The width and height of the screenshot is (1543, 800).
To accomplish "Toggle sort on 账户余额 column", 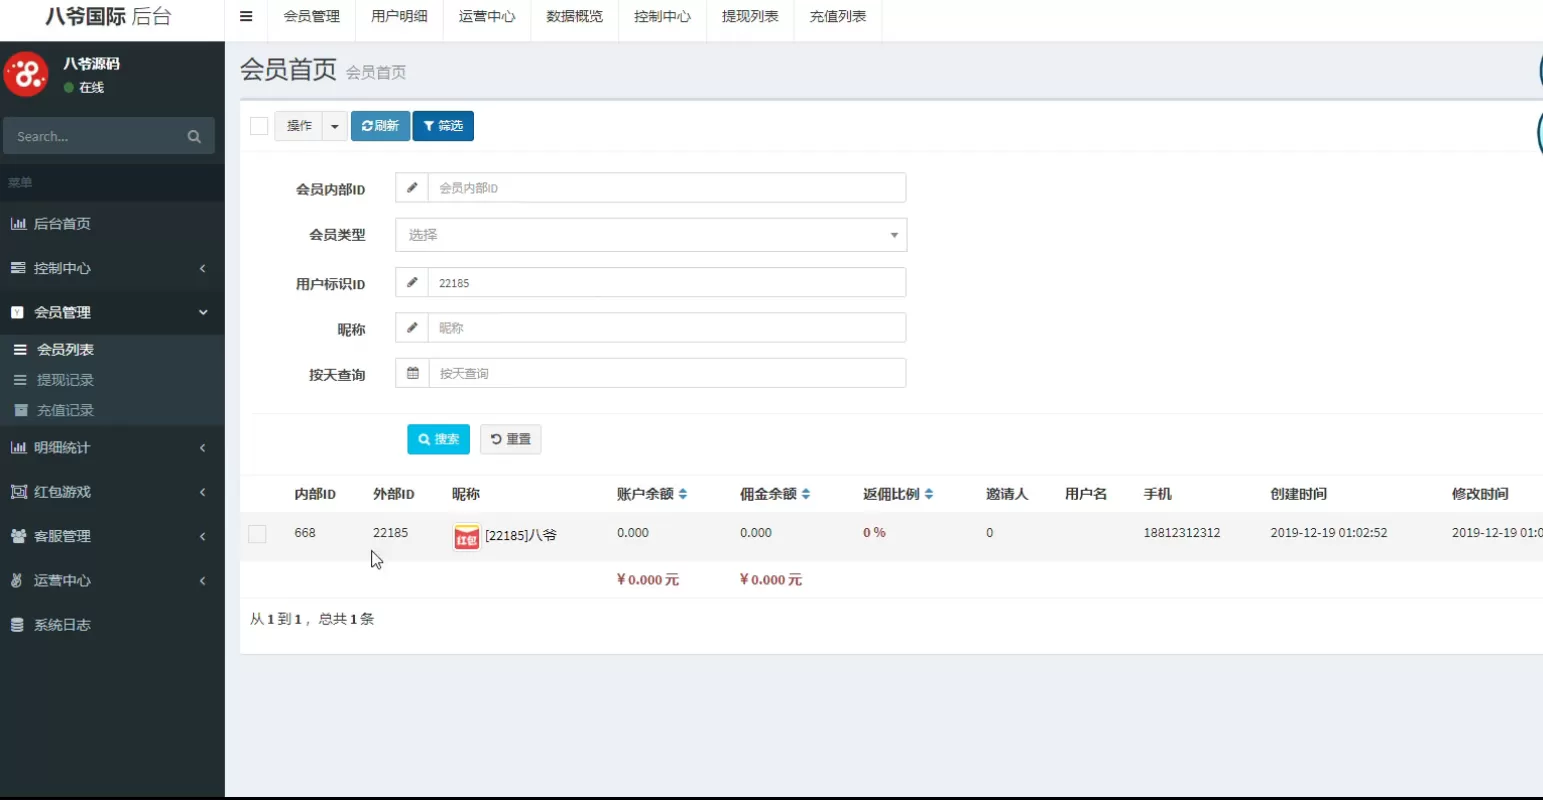I will coord(682,493).
